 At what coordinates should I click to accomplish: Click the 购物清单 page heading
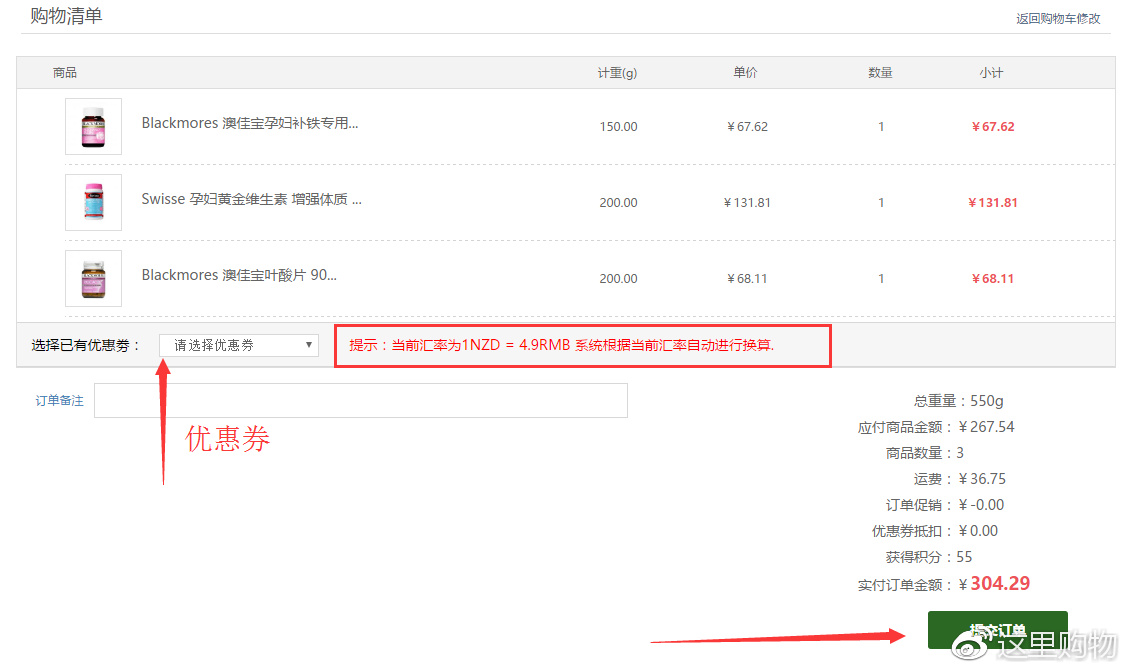click(66, 16)
